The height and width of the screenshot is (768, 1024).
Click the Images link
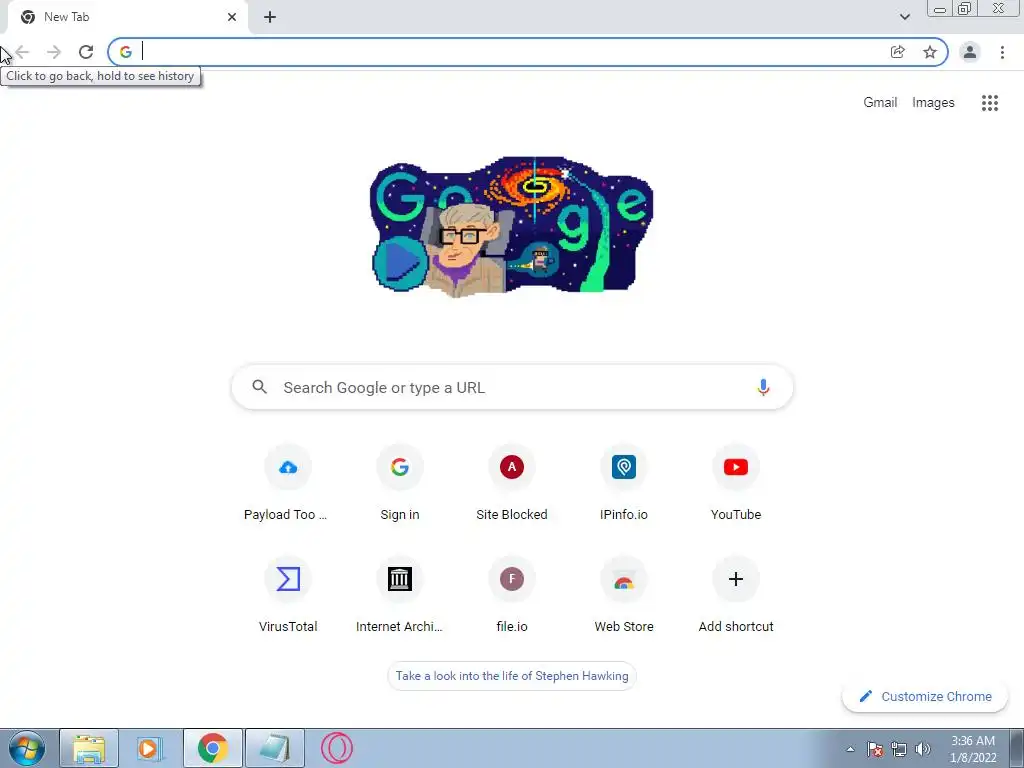point(933,103)
